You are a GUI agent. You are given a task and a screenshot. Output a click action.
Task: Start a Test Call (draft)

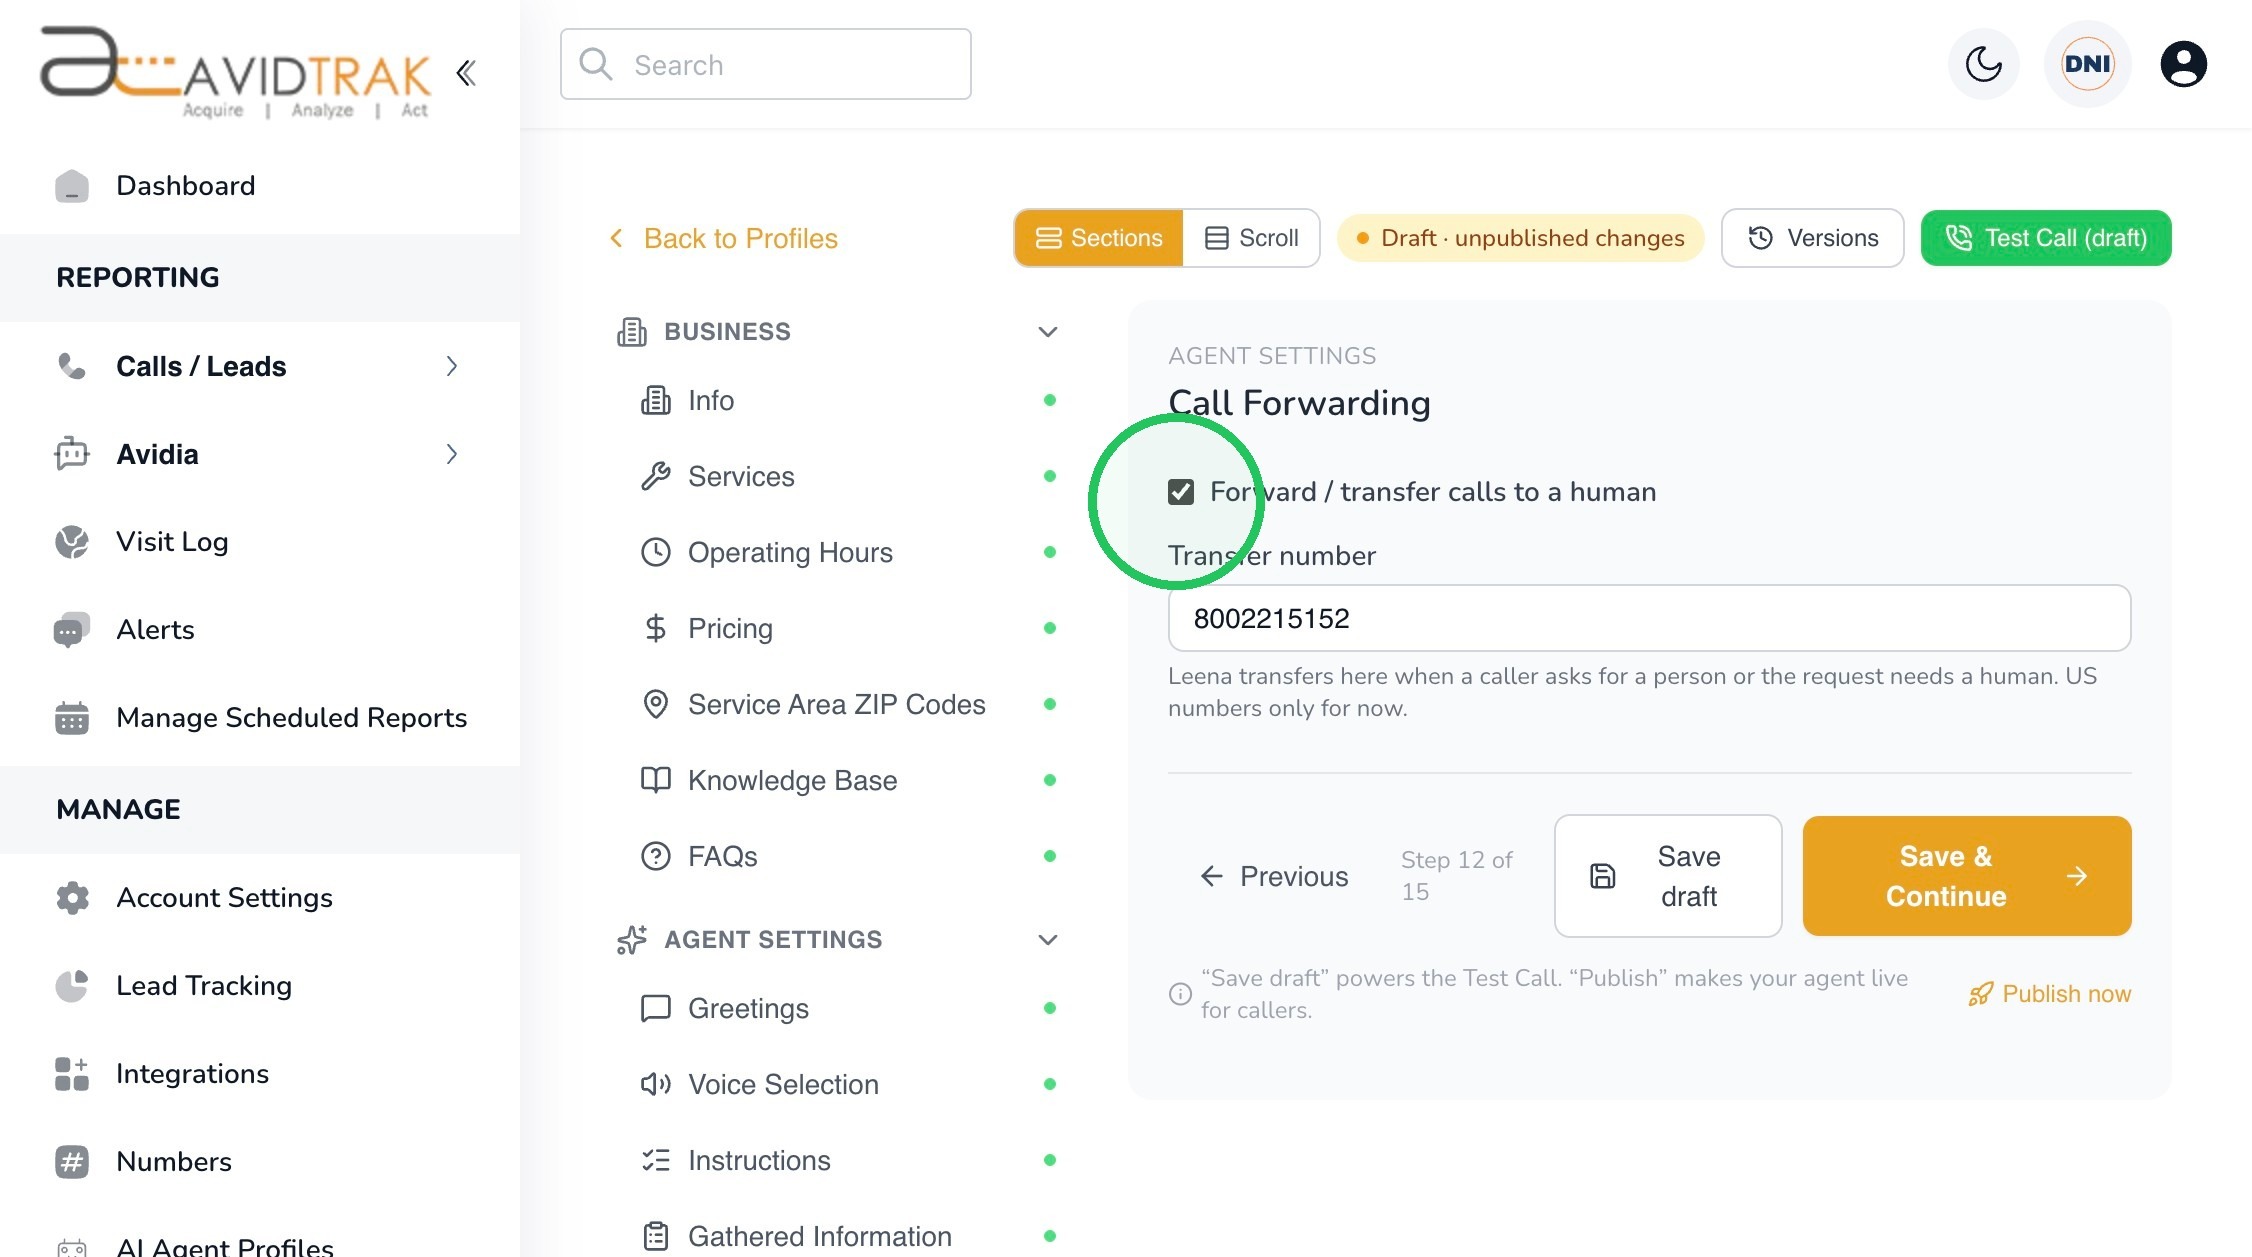pos(2046,238)
